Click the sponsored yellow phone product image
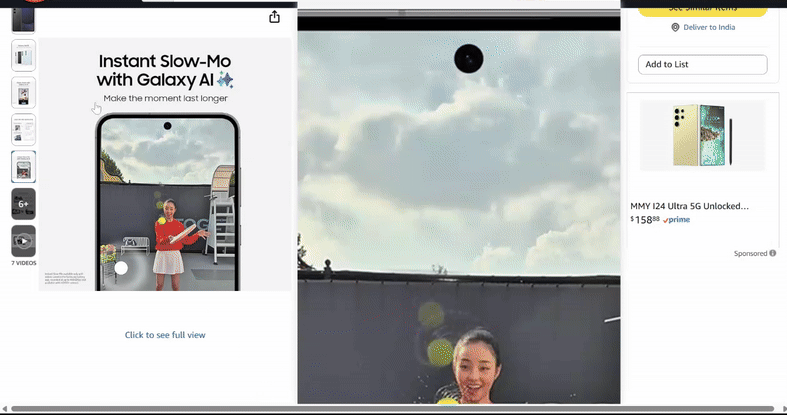 tap(702, 135)
